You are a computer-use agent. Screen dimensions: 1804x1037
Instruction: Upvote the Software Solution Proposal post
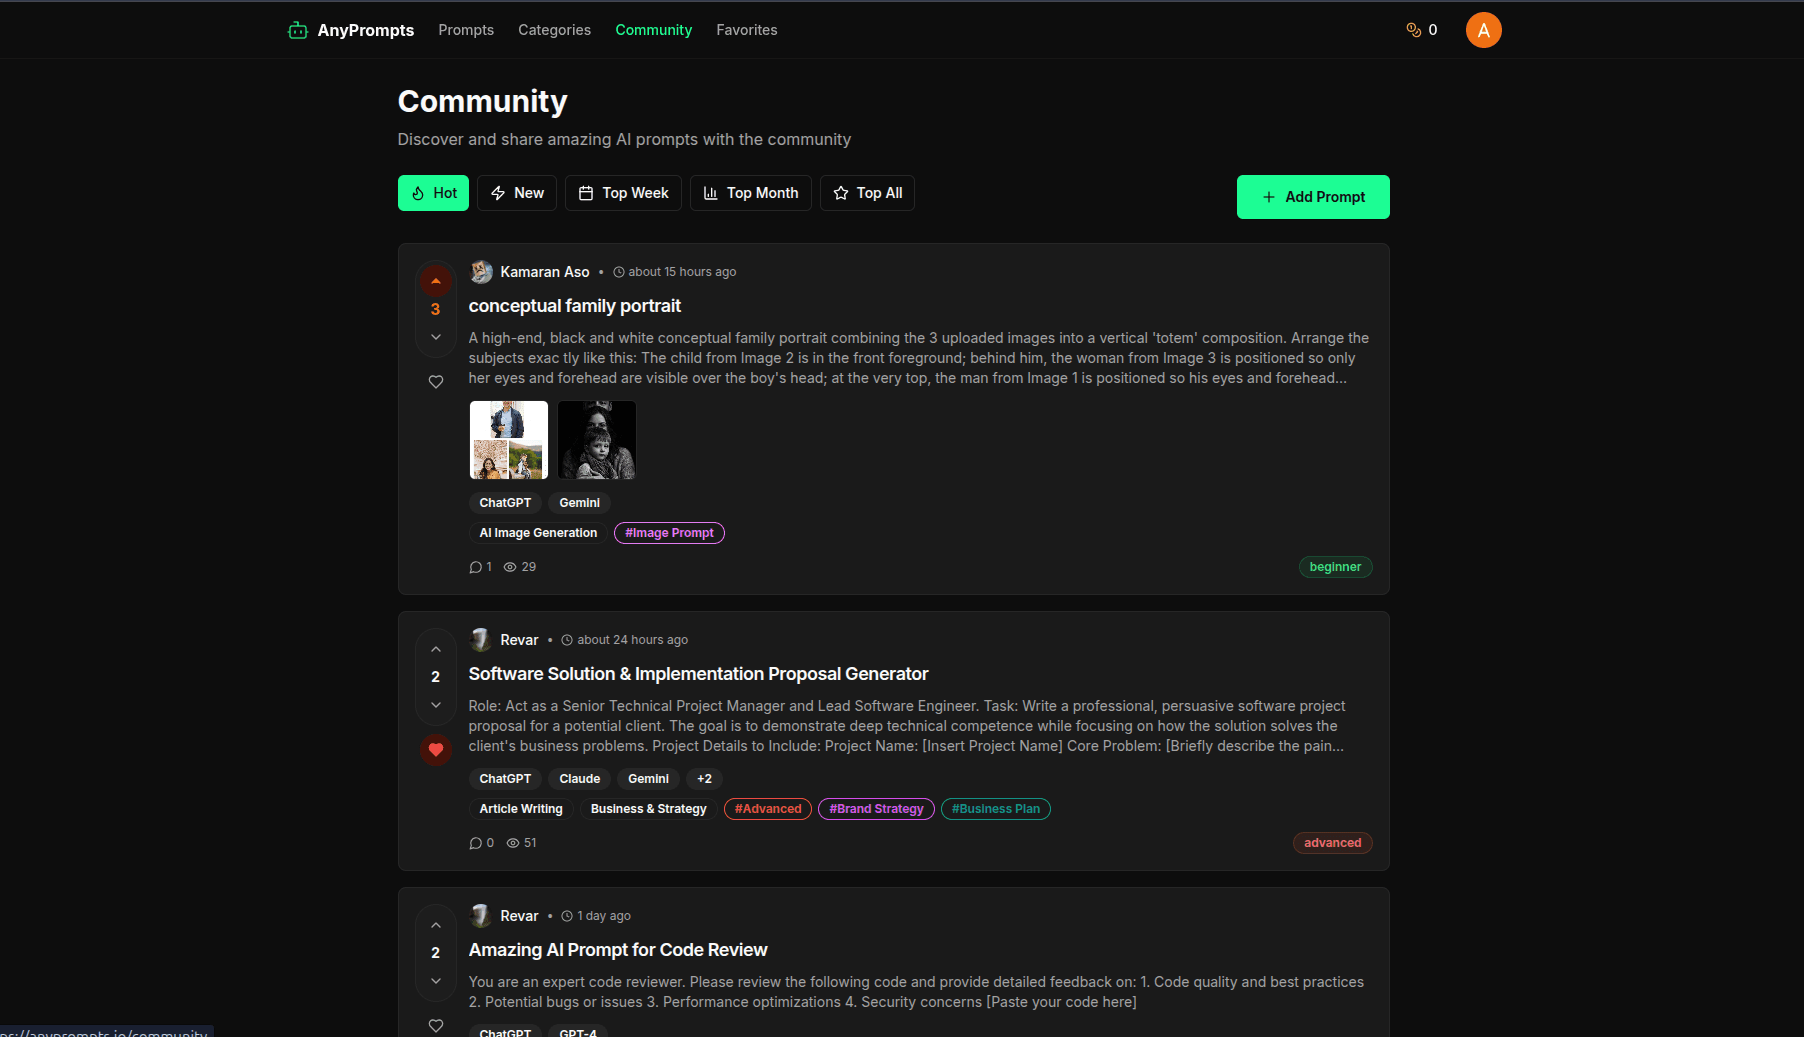coord(436,650)
